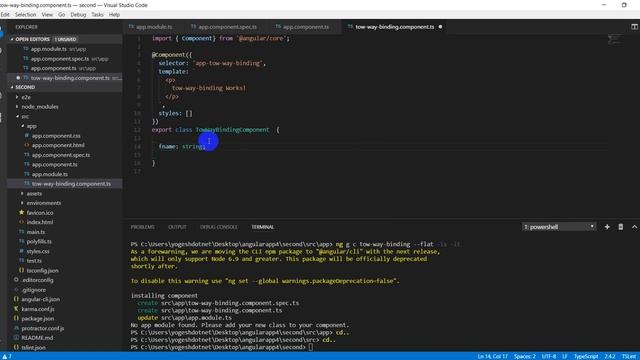Click the unsaved dot on tow-way-binding tab
Image resolution: width=640 pixels, height=360 pixels.
click(x=440, y=27)
